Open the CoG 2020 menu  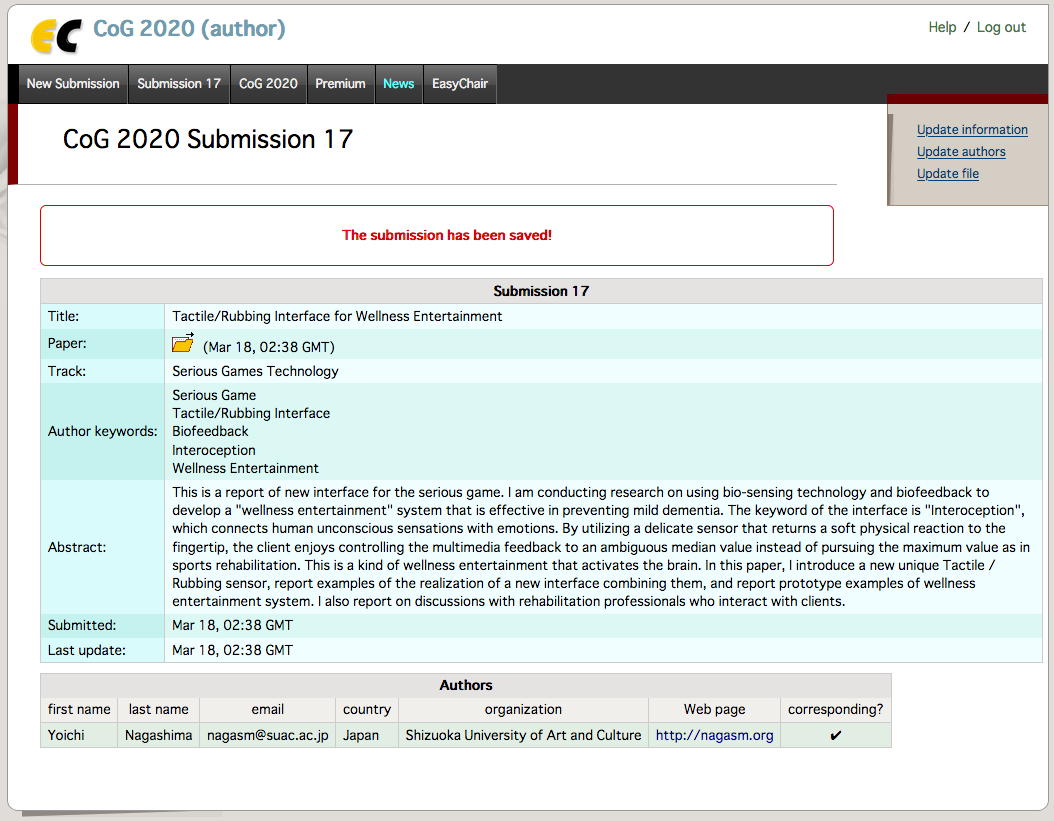(x=268, y=84)
